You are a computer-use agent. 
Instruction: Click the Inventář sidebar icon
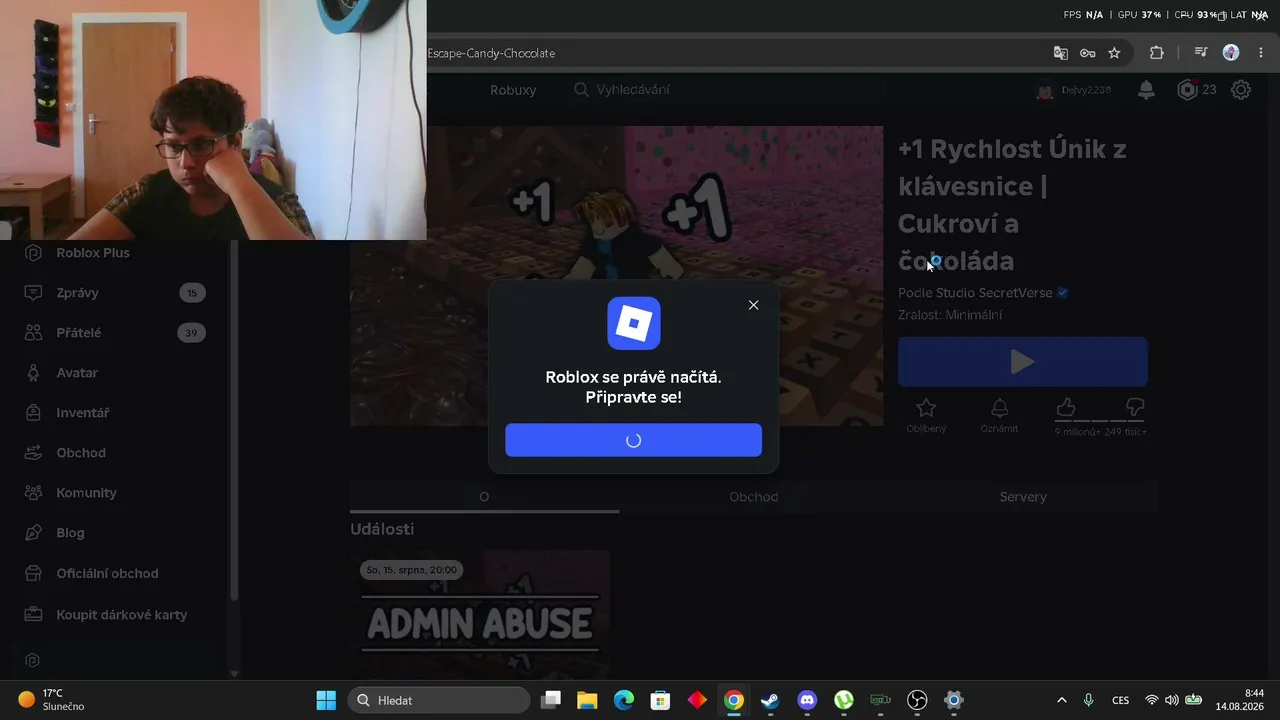(34, 413)
